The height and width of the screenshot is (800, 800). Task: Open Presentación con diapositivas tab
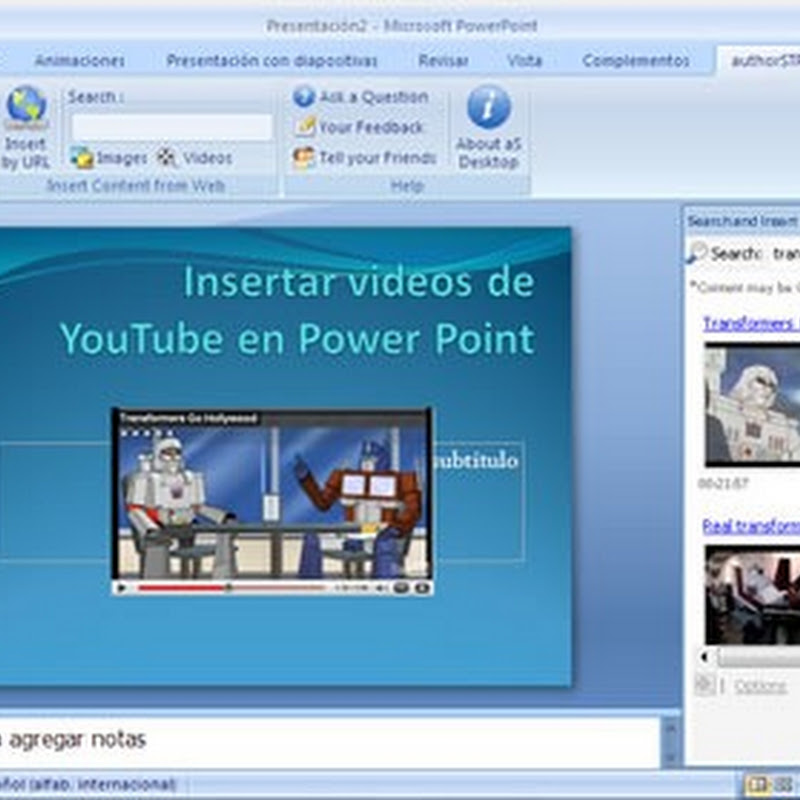coord(271,60)
